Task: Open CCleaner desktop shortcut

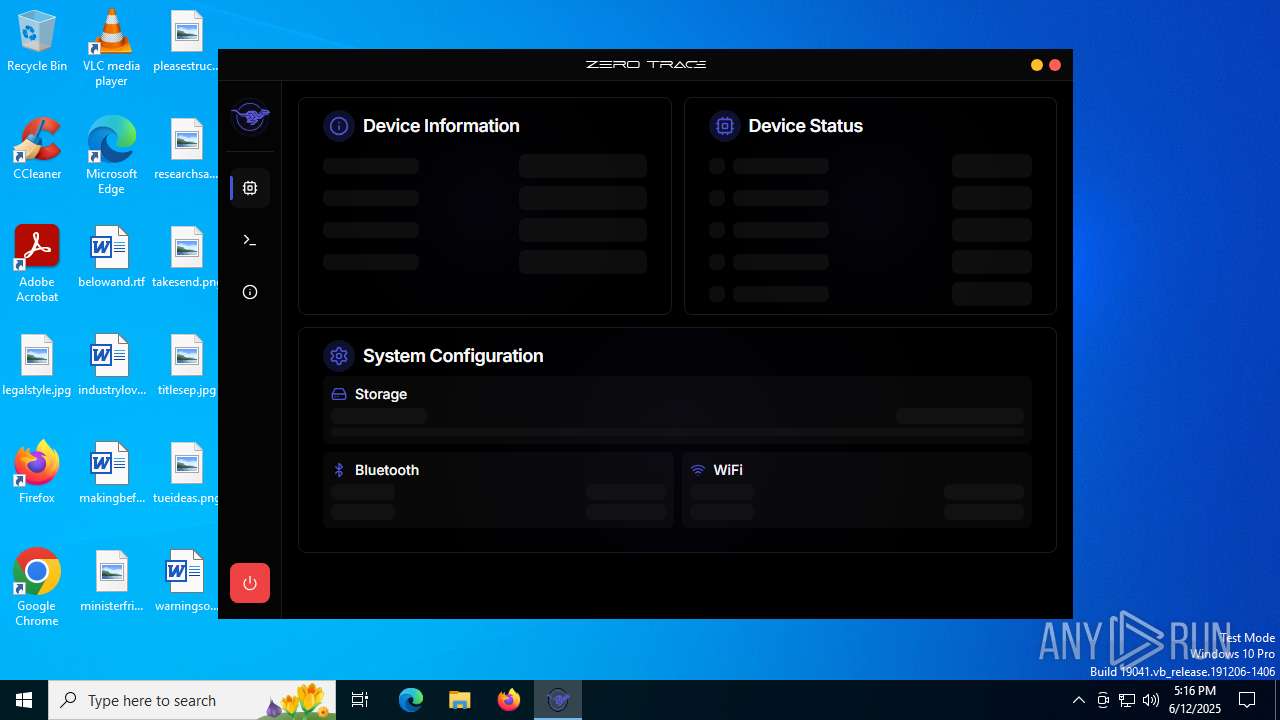Action: [x=37, y=149]
